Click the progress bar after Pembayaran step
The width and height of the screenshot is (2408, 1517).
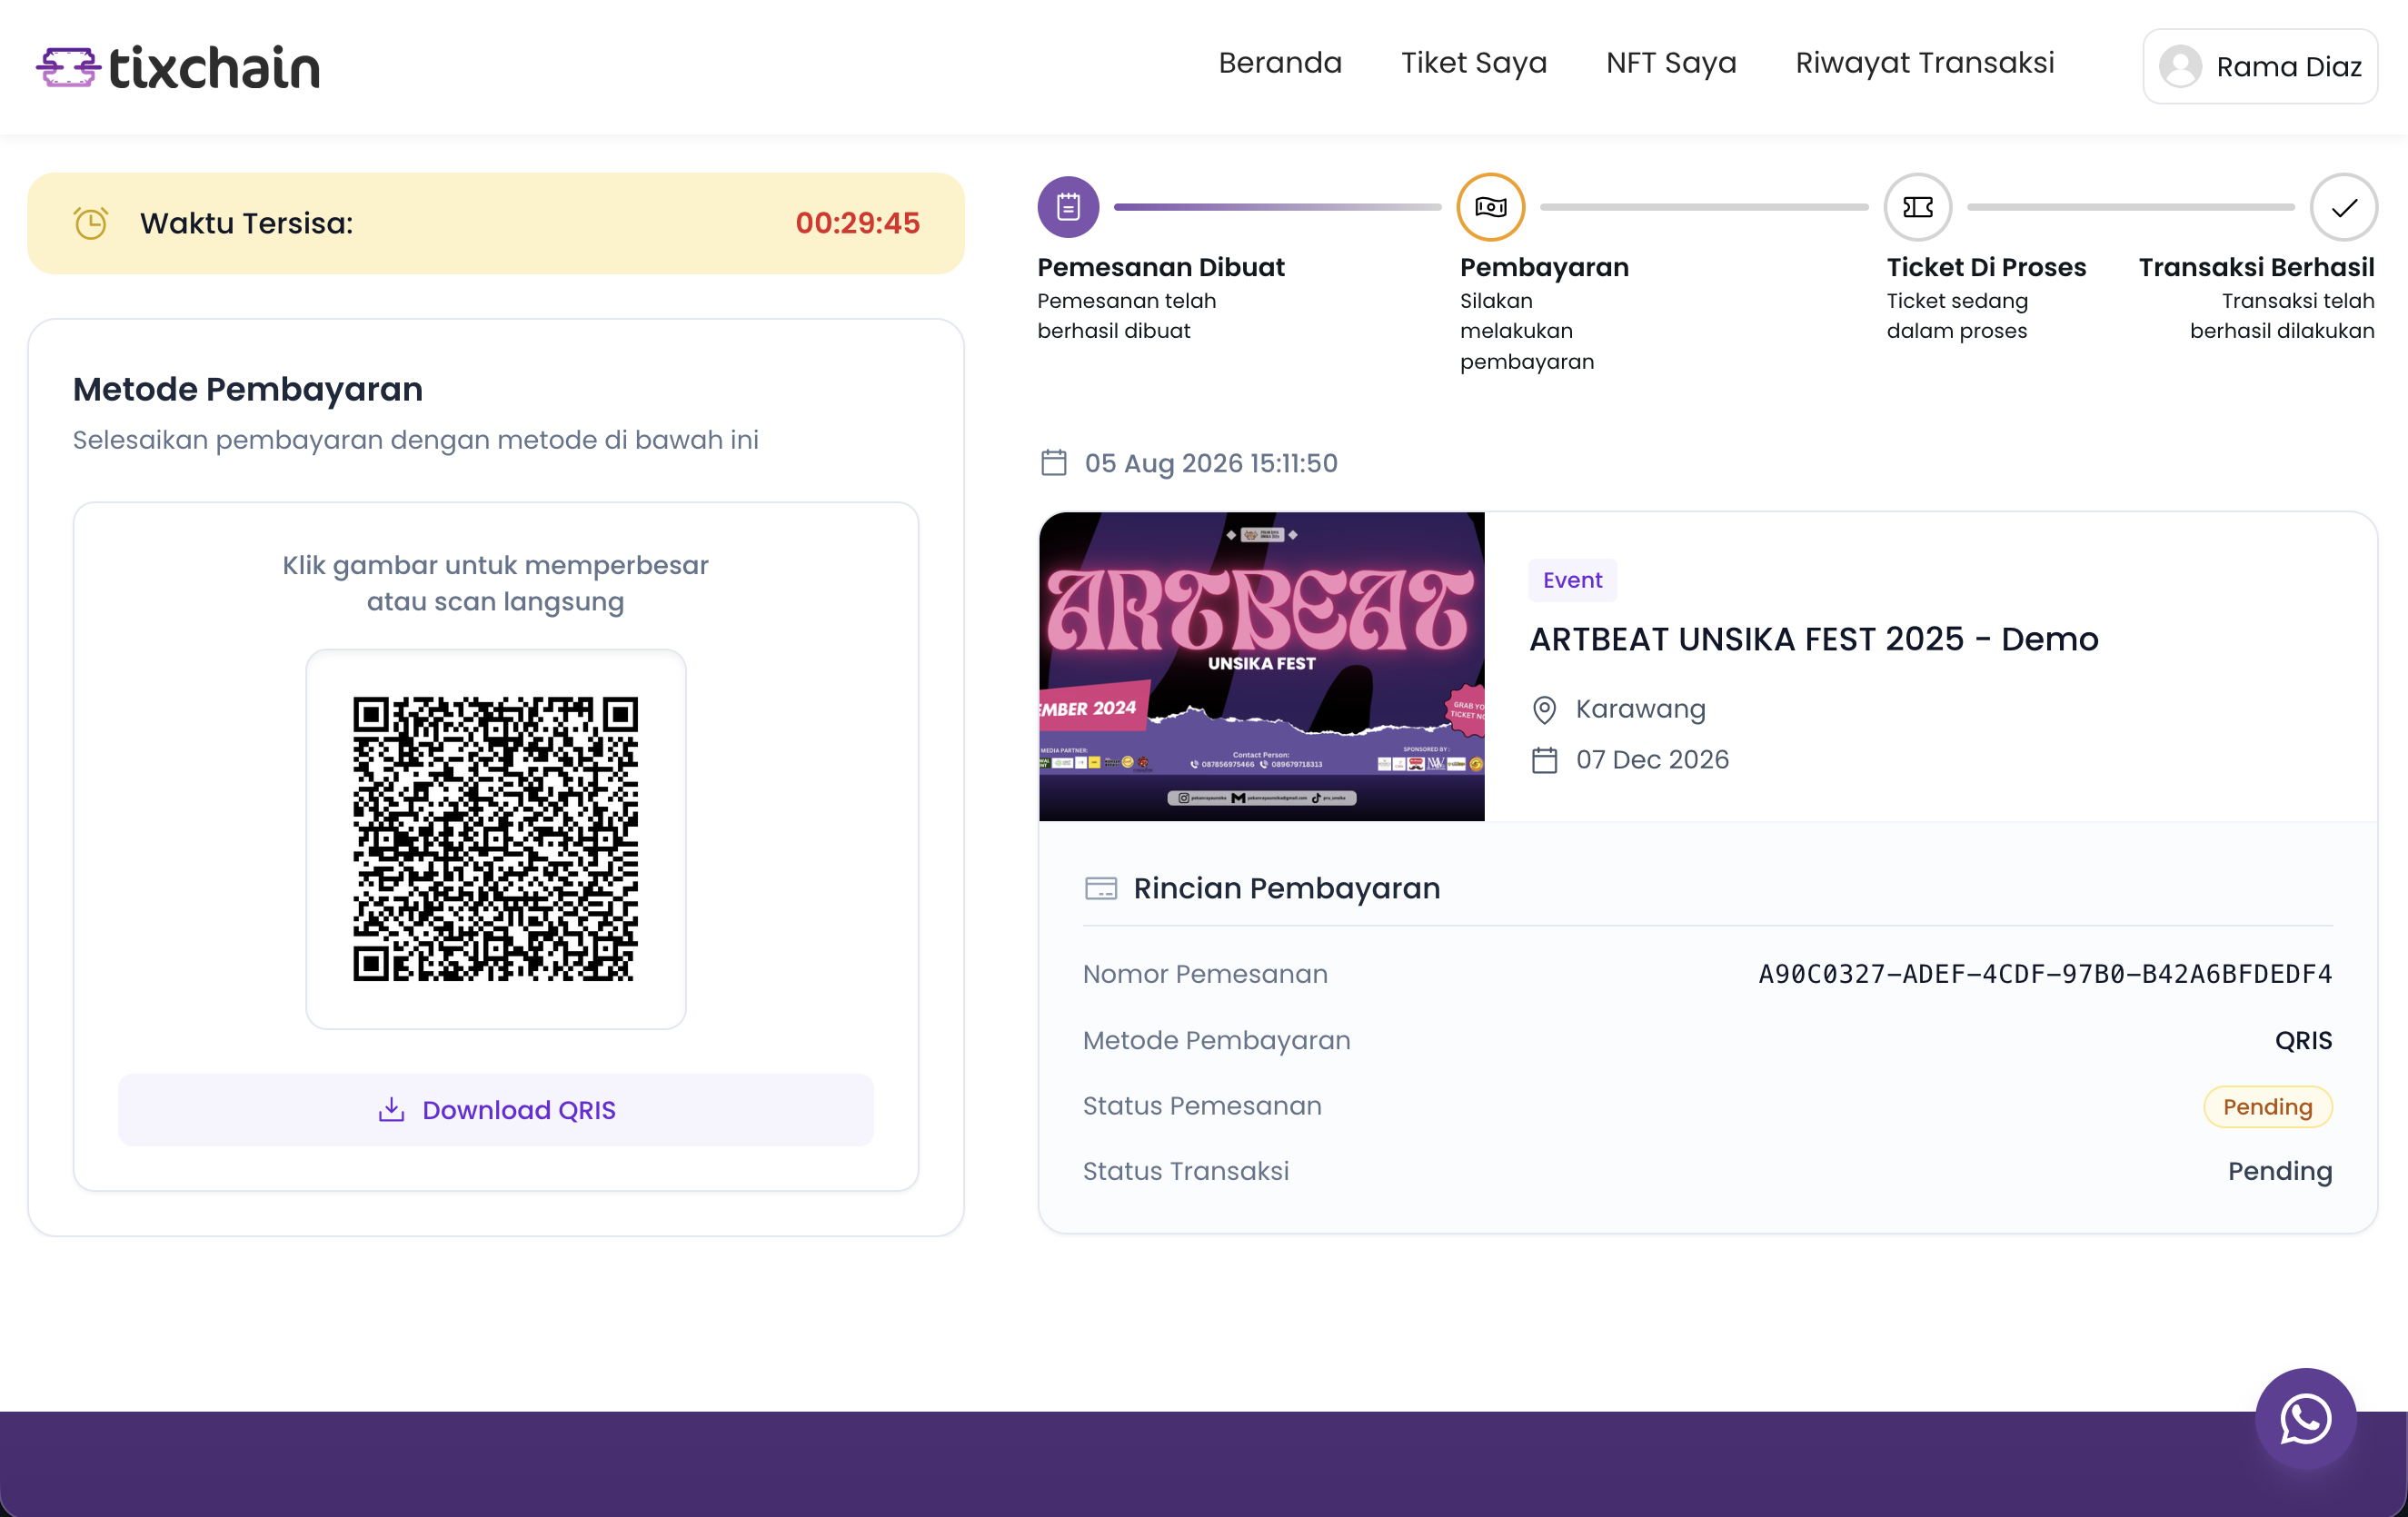pyautogui.click(x=1704, y=207)
